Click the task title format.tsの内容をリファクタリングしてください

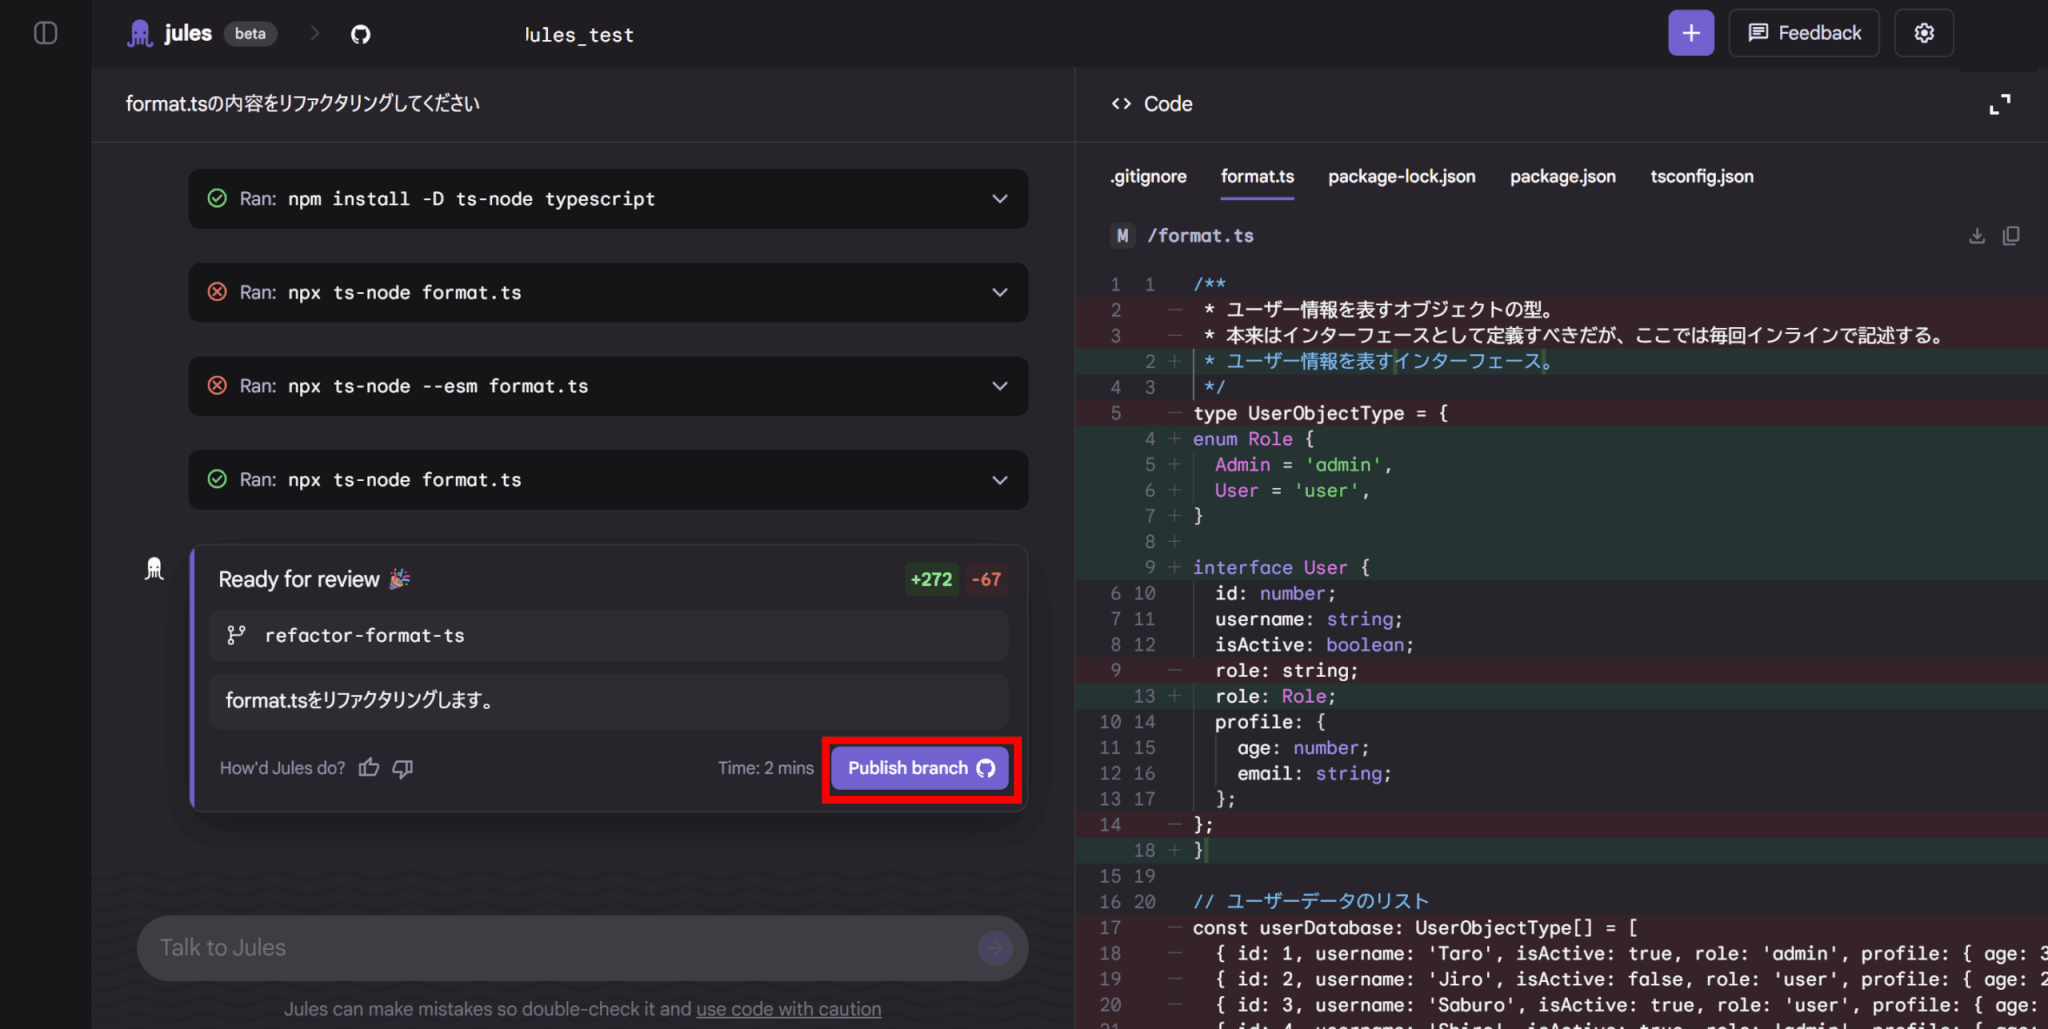click(302, 104)
